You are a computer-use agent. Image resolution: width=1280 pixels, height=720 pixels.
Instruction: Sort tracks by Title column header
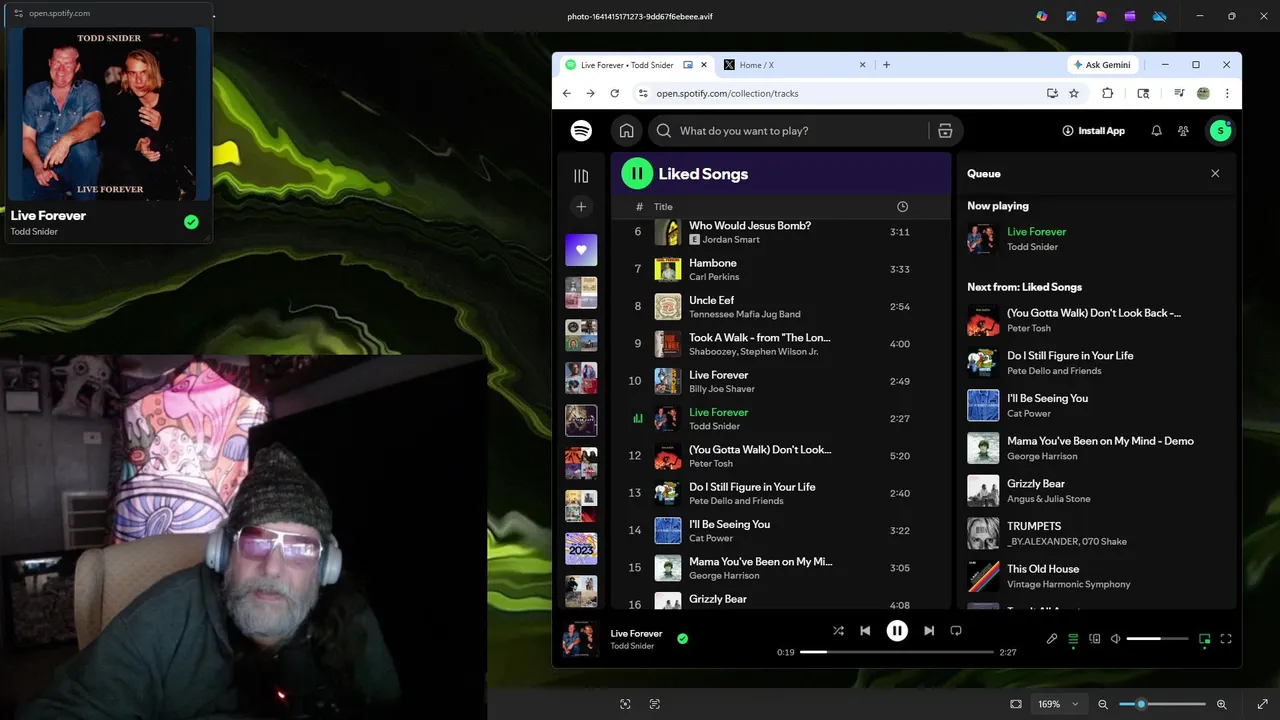tap(663, 207)
